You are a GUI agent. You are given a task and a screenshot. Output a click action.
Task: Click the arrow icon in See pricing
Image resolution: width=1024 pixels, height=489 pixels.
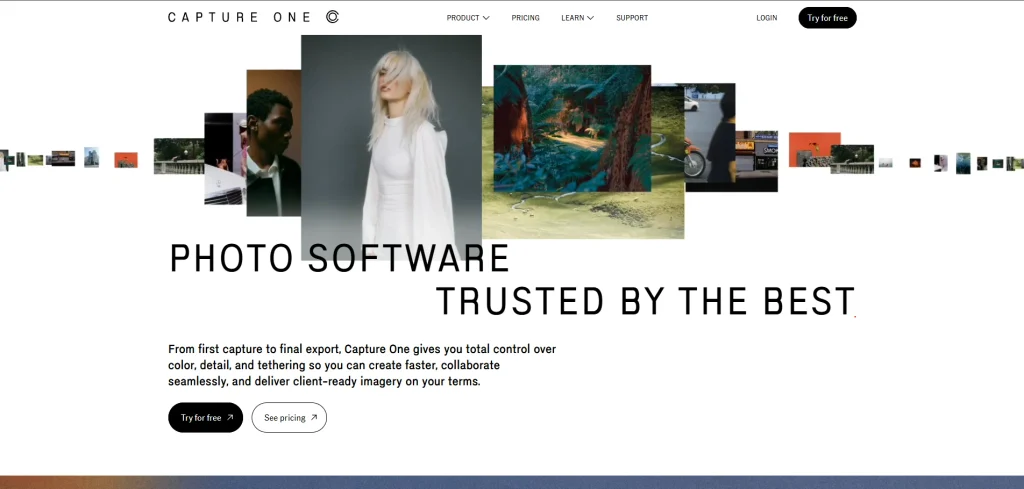[x=313, y=417]
